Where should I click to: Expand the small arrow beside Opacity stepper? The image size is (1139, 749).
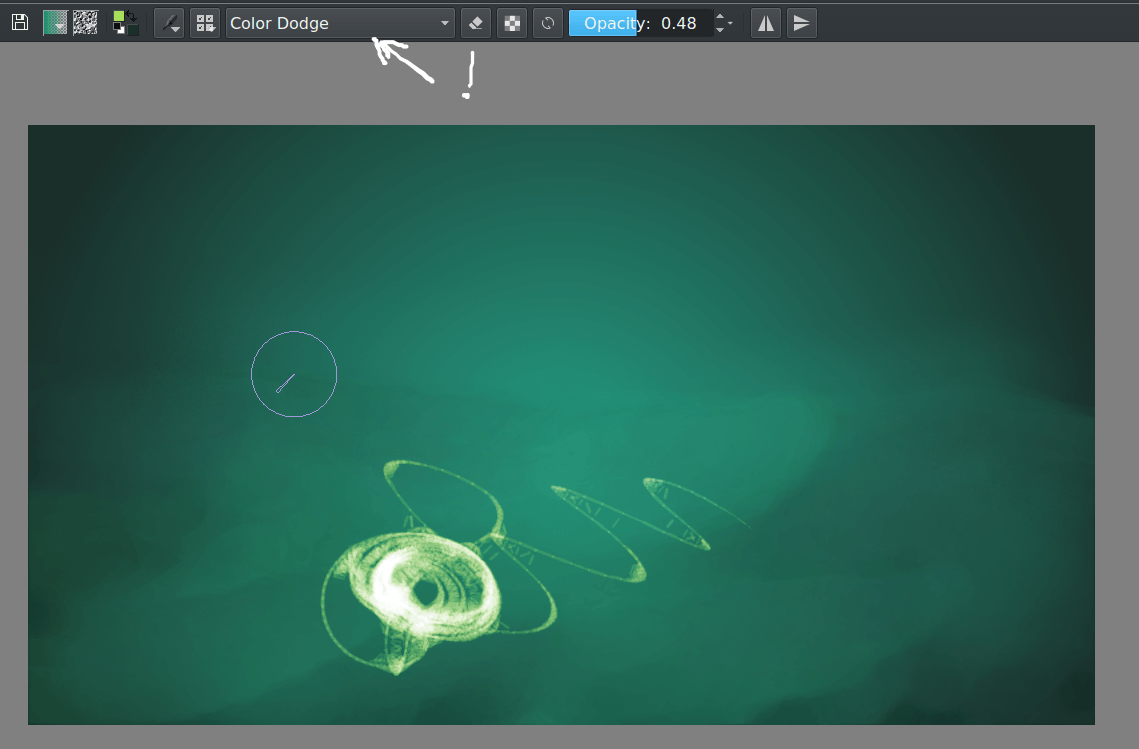(x=731, y=23)
